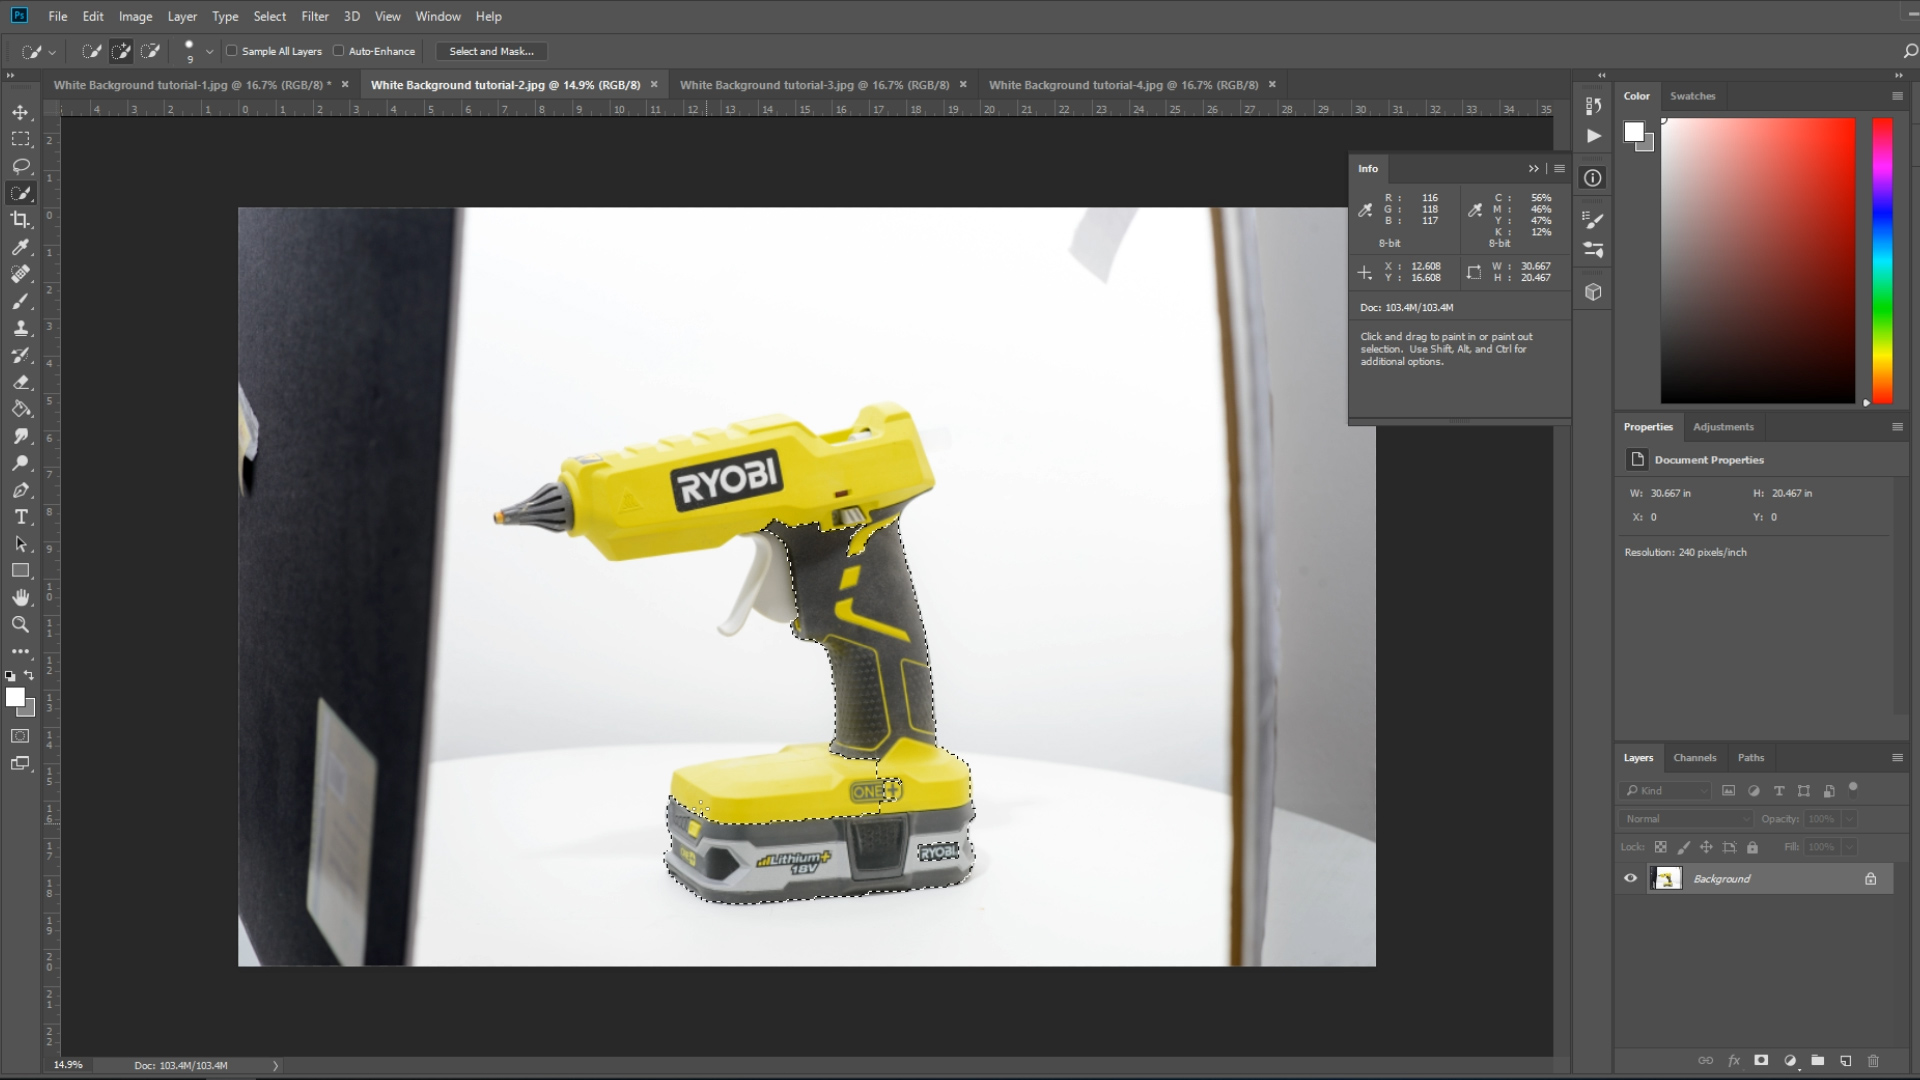Select the Rectangular Marquee tool

click(20, 139)
